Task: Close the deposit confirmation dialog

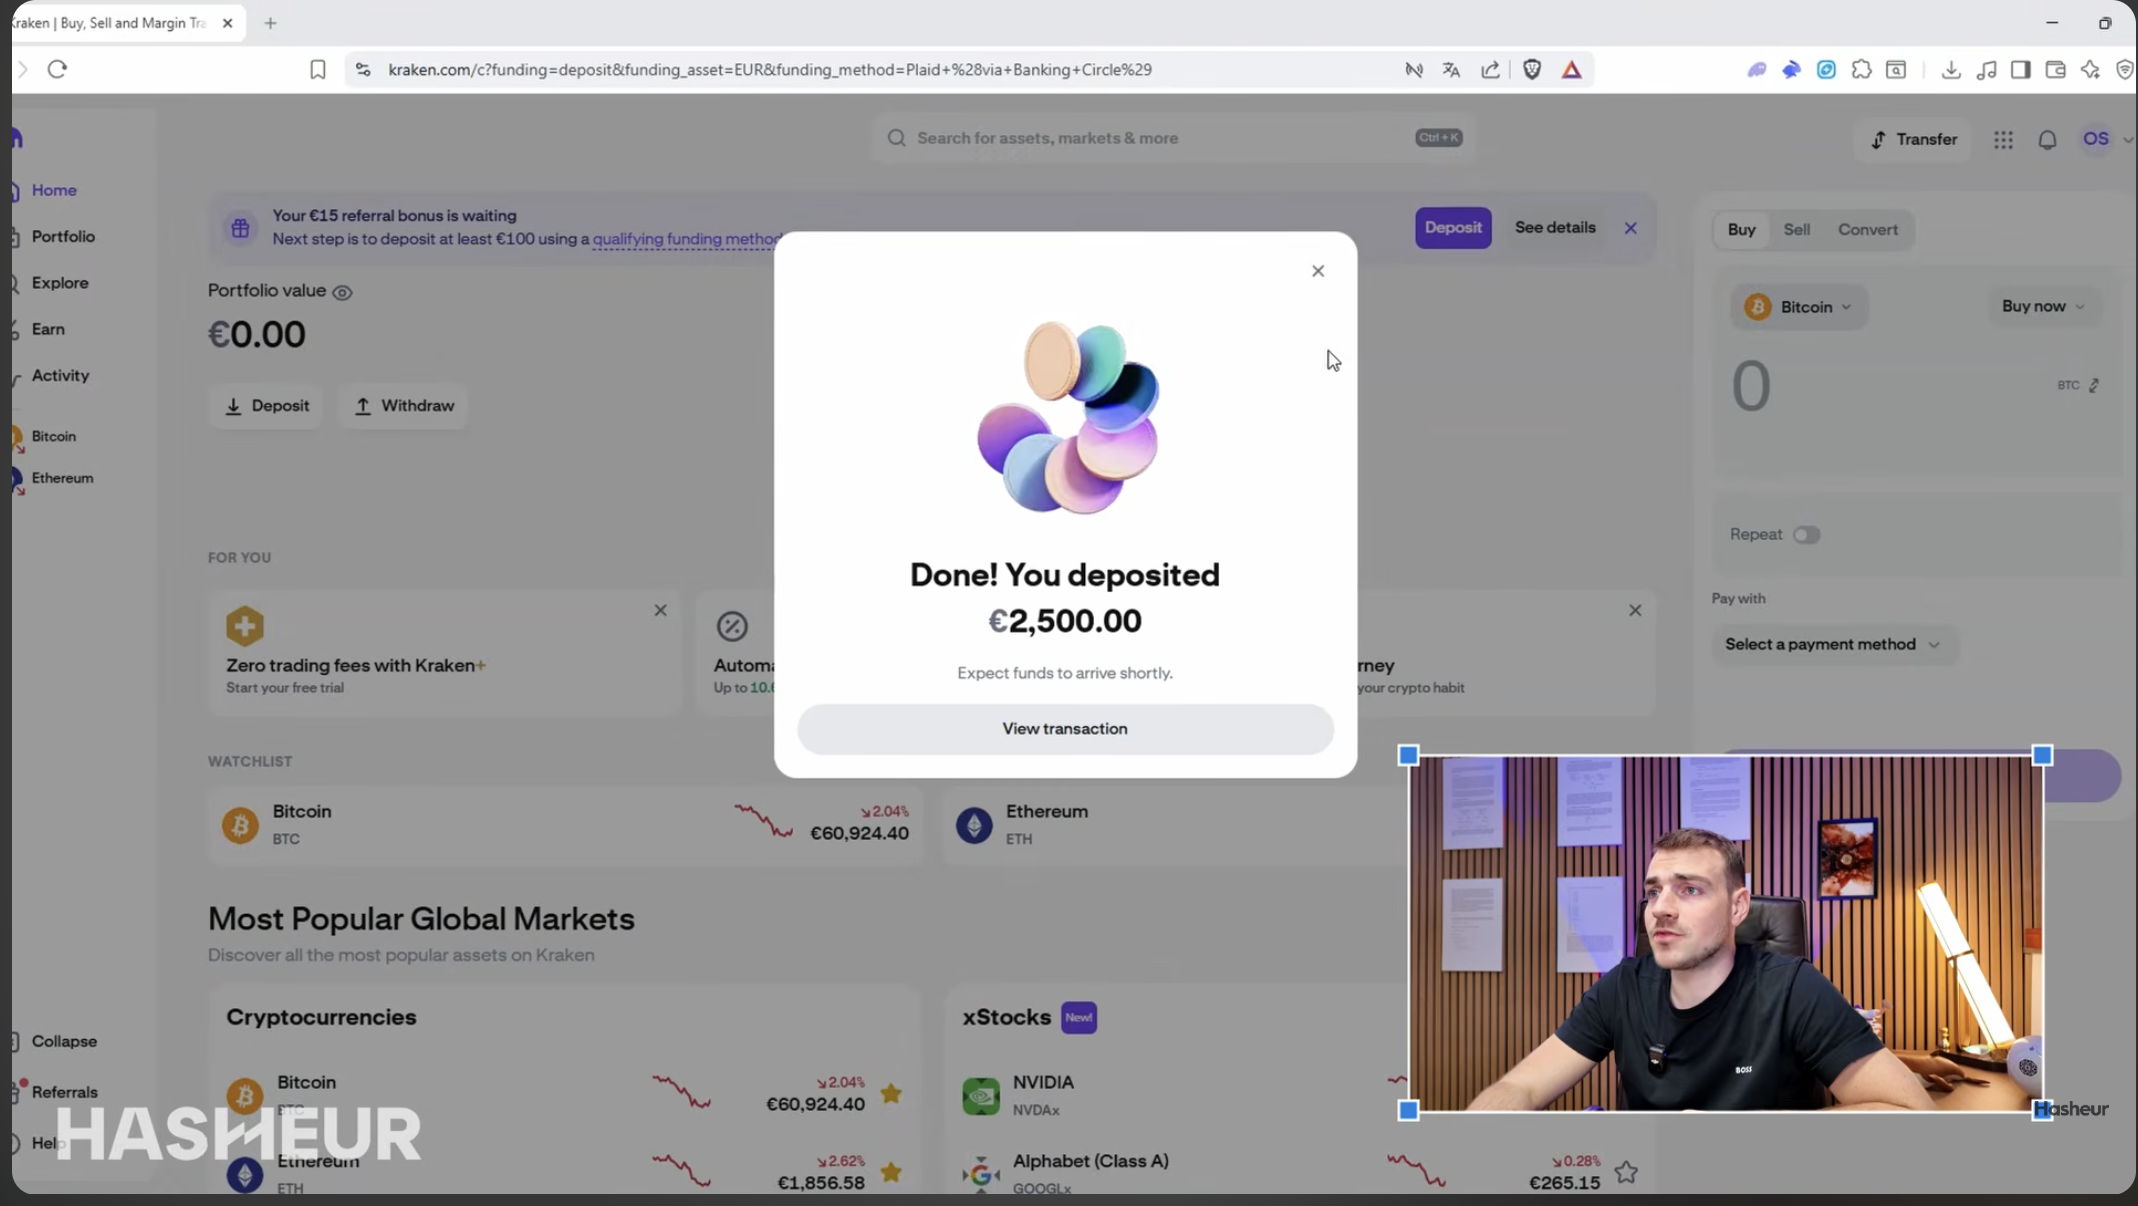Action: click(x=1317, y=271)
